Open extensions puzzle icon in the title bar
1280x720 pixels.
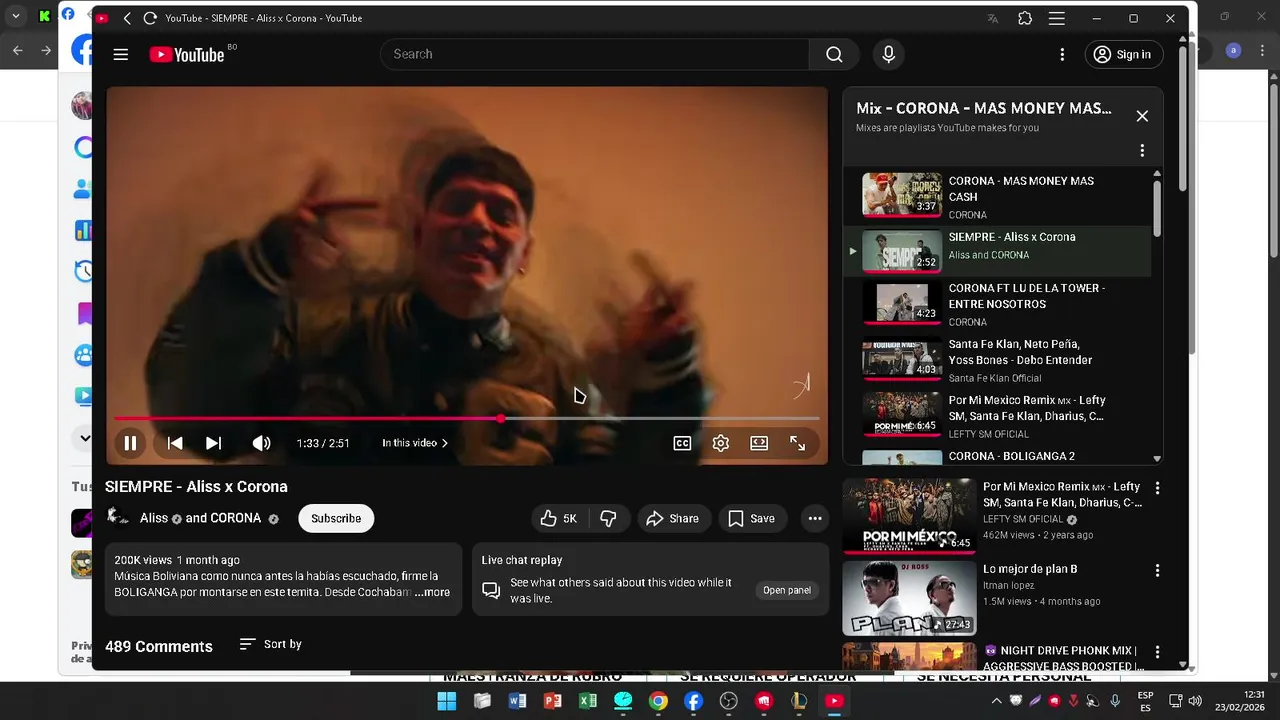pos(1025,18)
